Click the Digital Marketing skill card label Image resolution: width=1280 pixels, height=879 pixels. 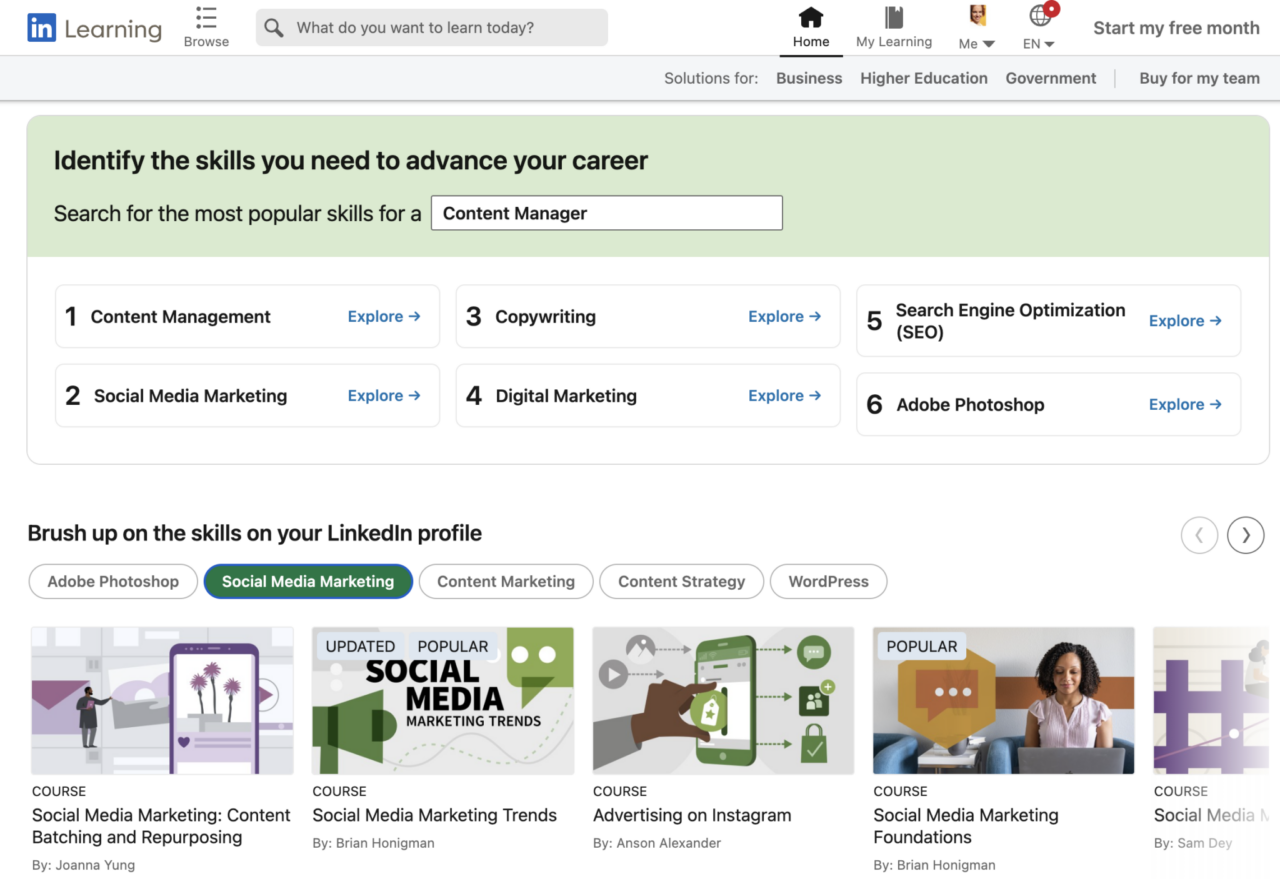[566, 395]
